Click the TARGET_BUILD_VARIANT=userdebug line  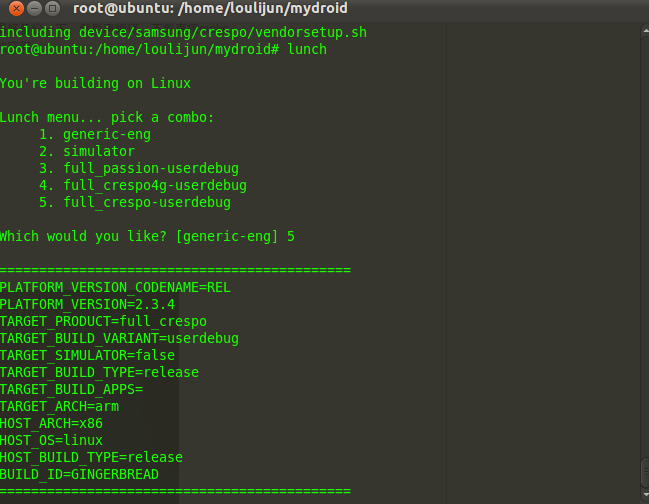[x=119, y=338]
